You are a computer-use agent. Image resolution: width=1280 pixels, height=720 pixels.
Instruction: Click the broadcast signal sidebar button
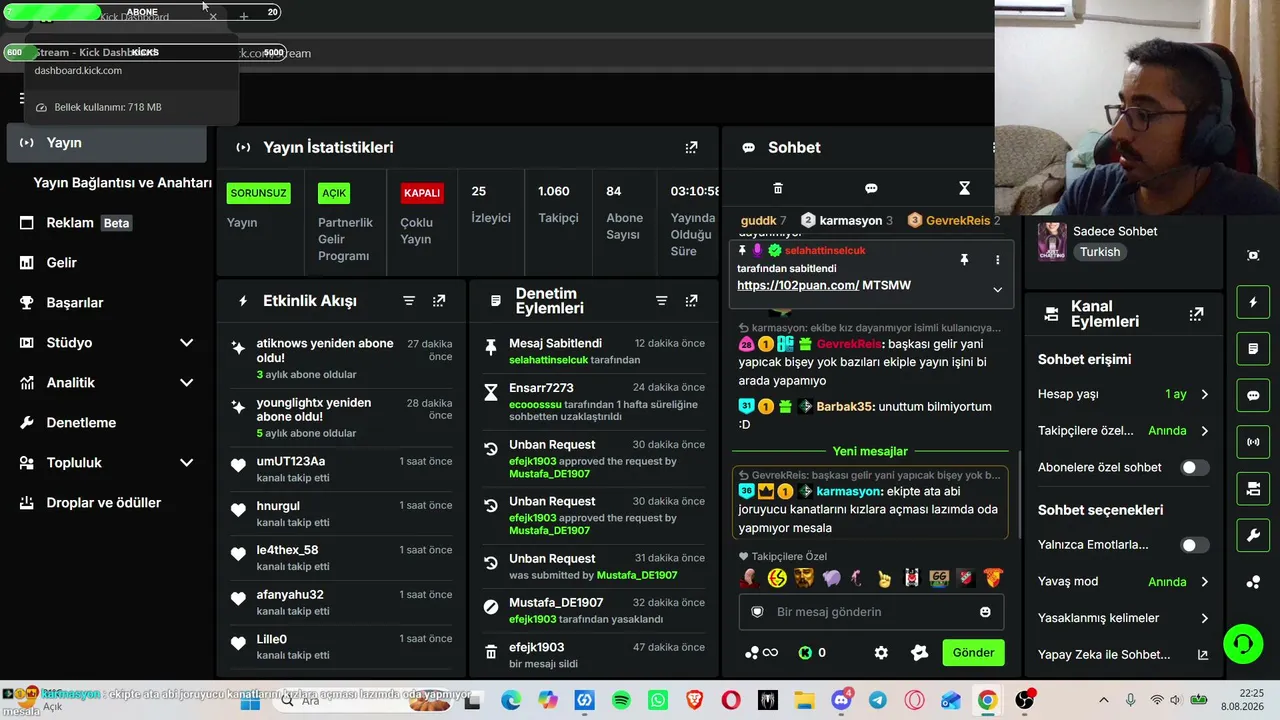tap(1253, 441)
